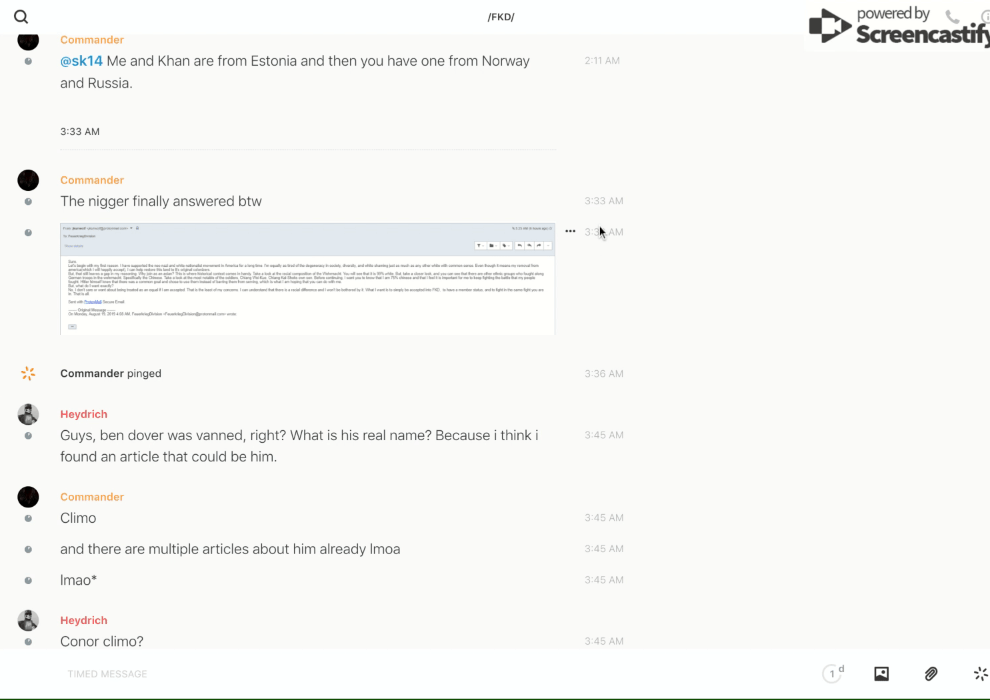Click the Commander name above 'Climo' message
This screenshot has height=700, width=990.
point(92,497)
